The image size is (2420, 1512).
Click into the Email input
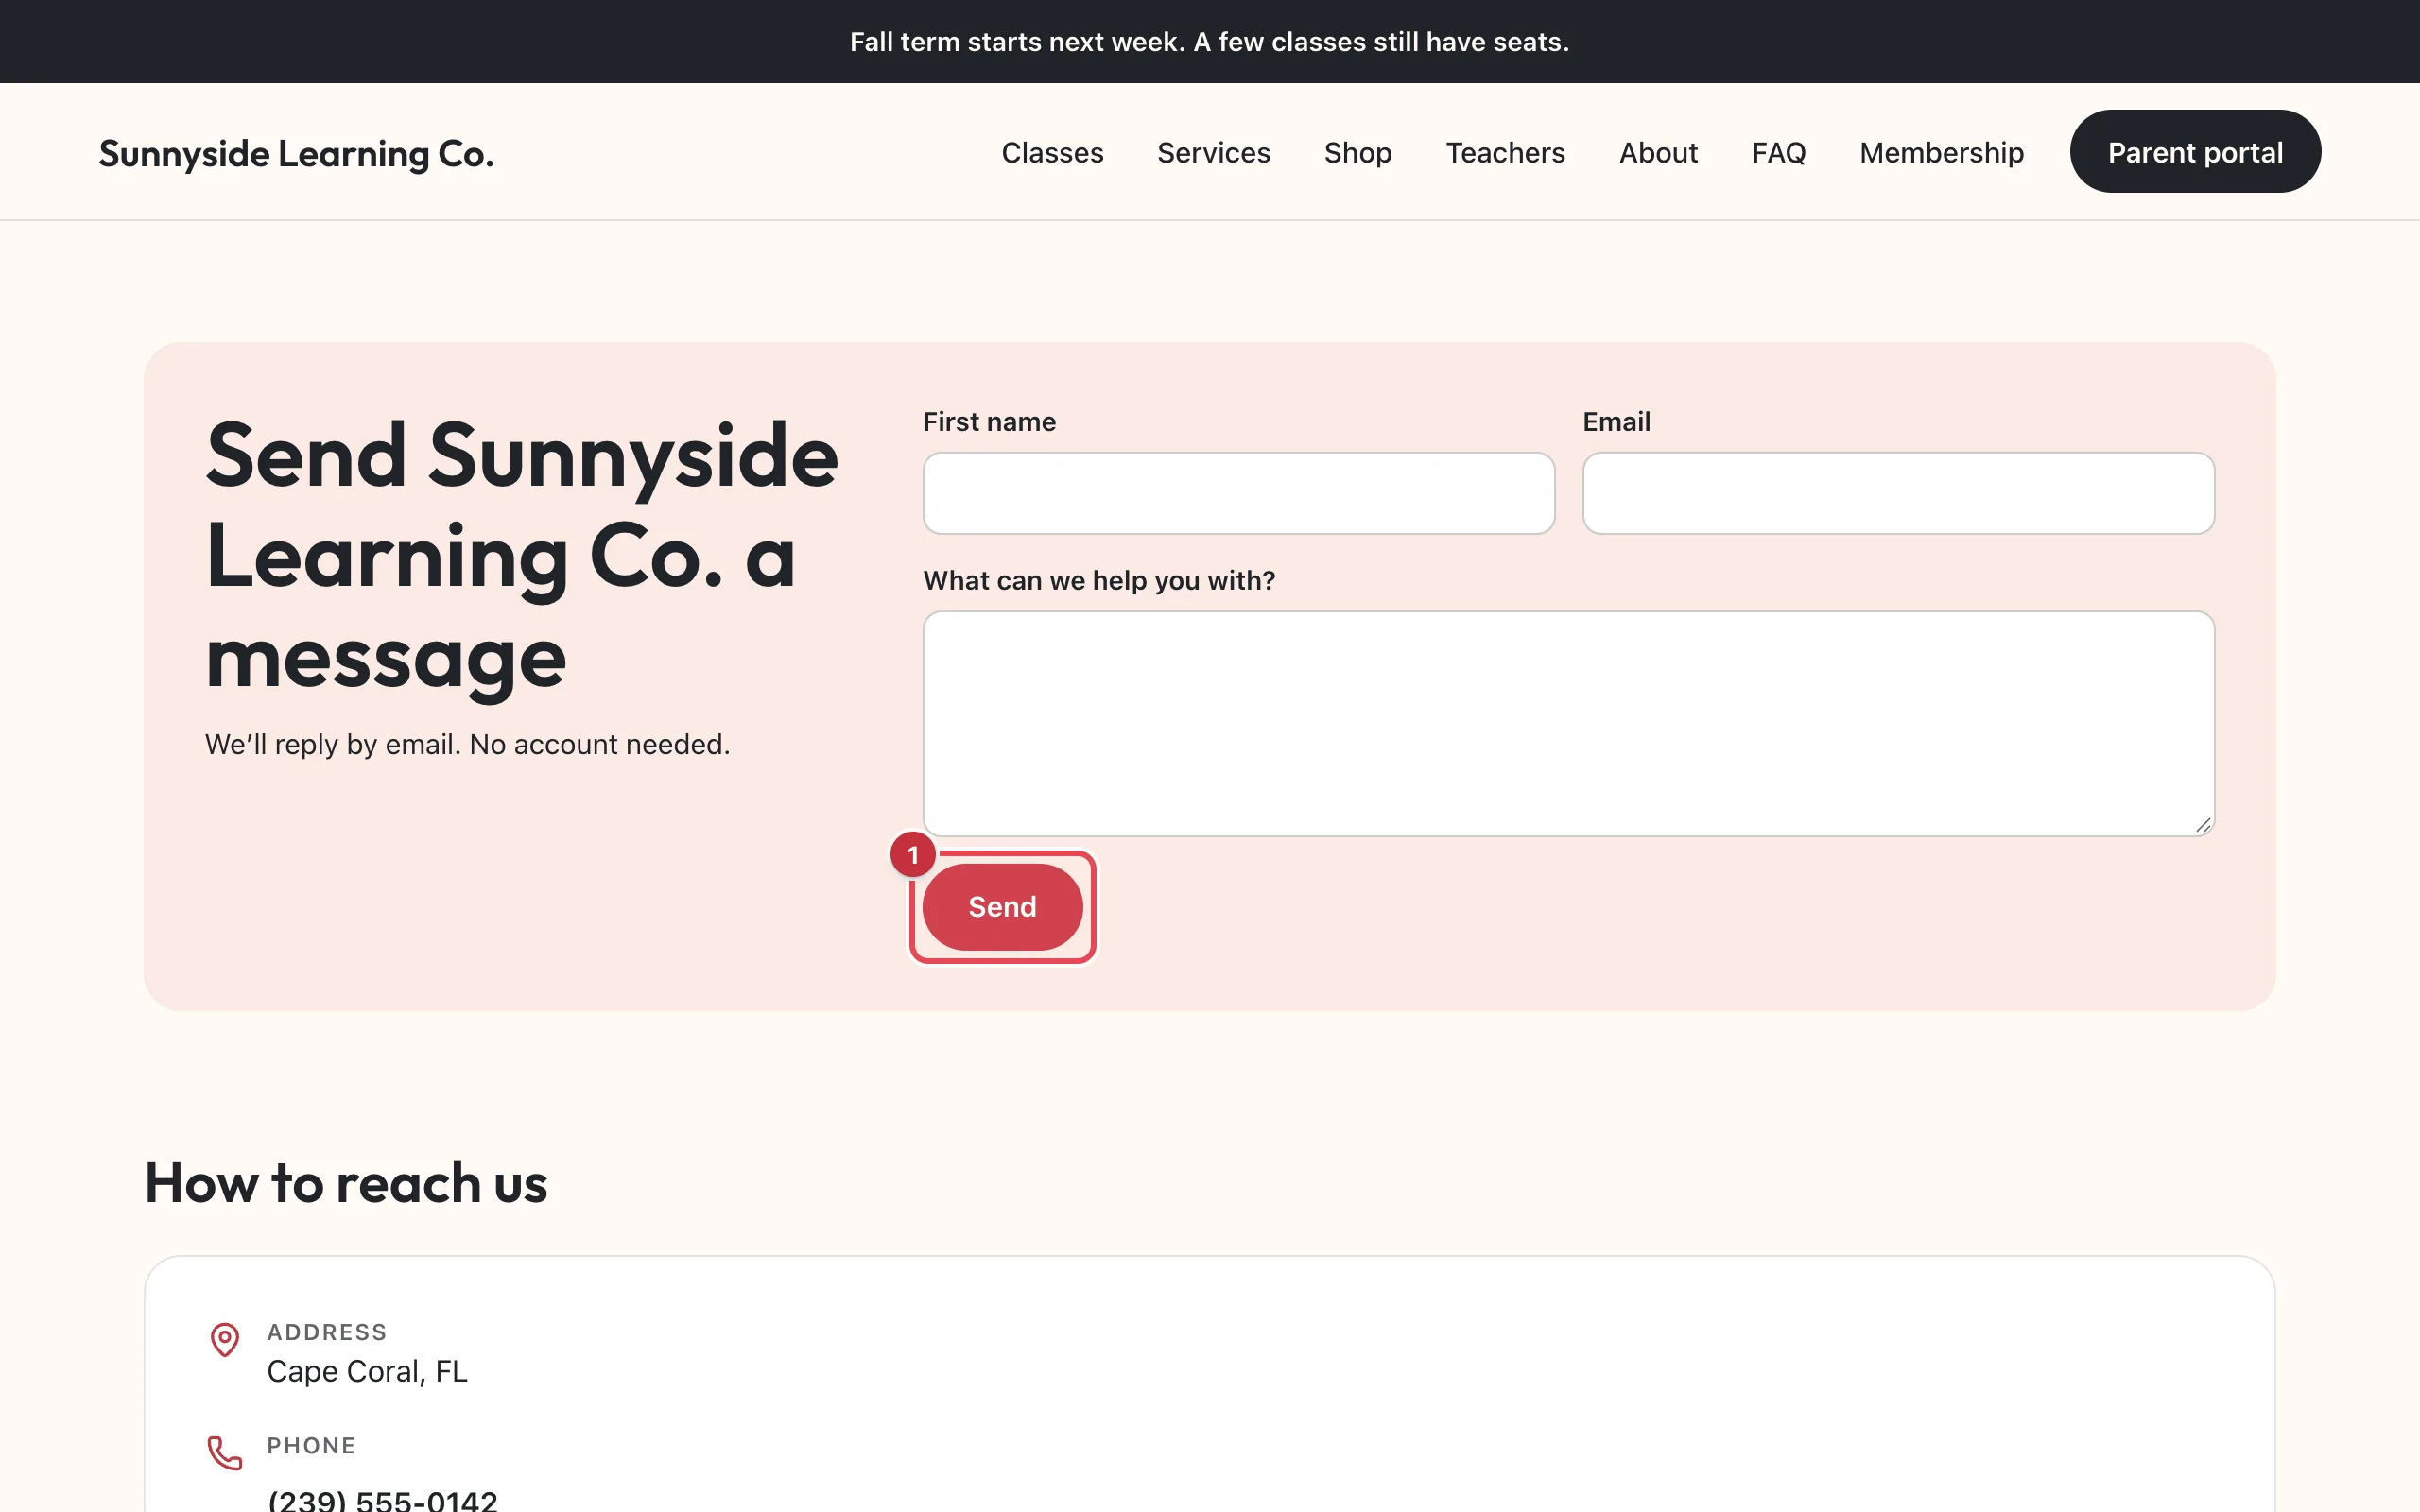point(1898,493)
